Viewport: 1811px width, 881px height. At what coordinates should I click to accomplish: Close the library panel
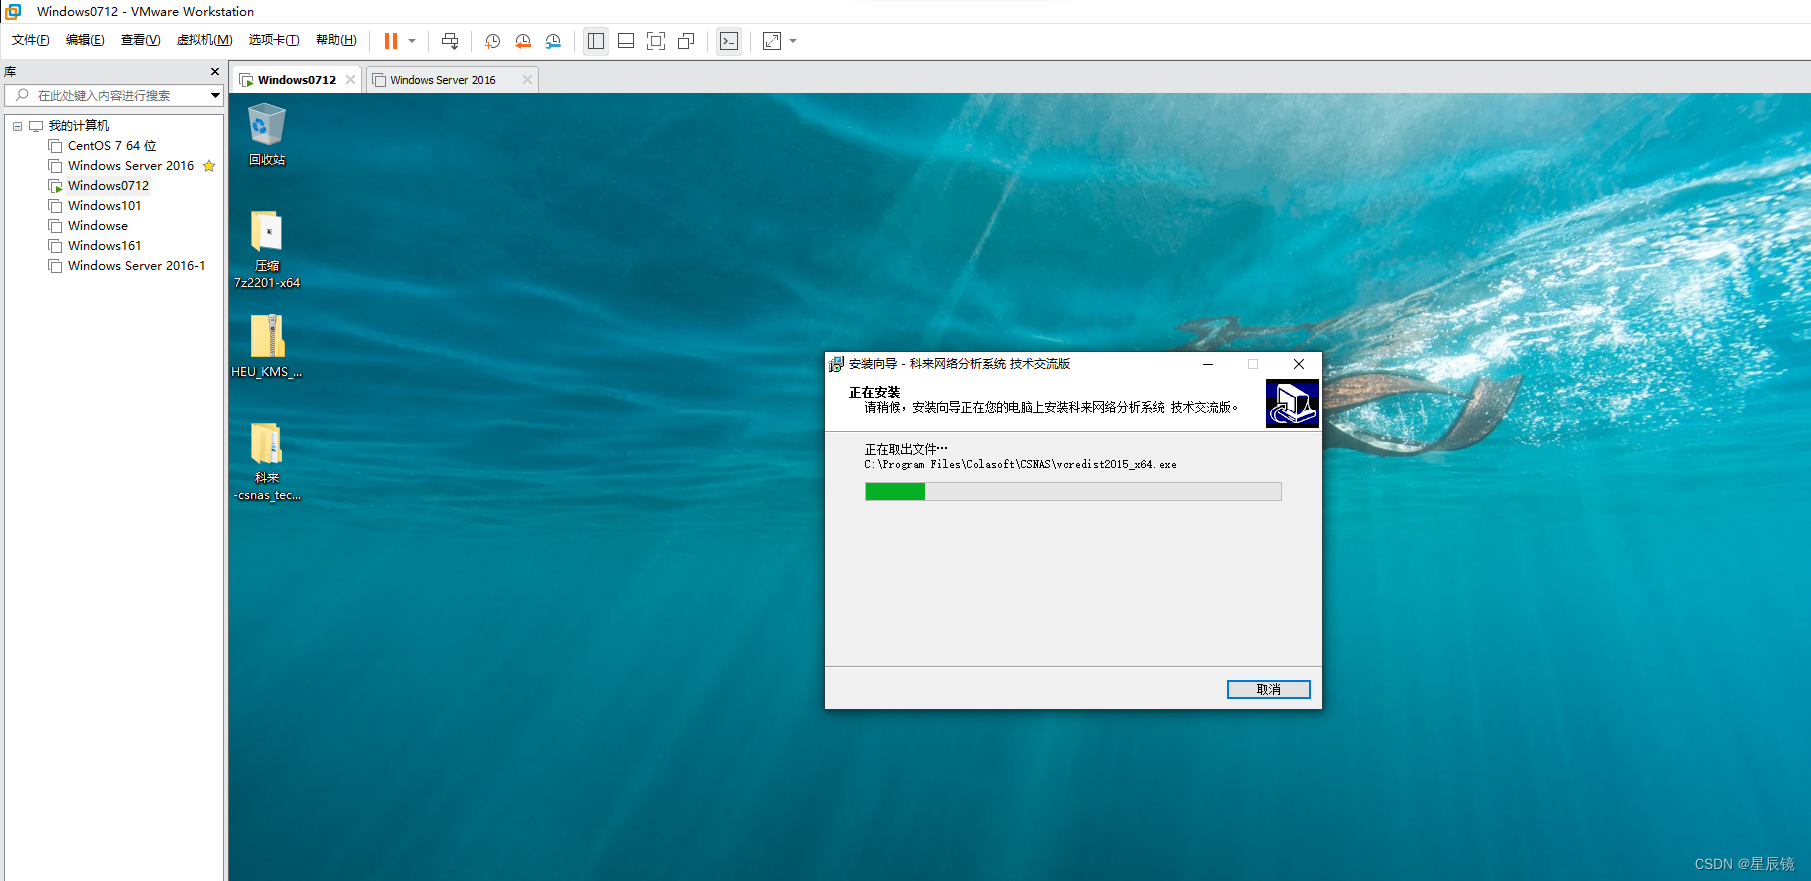click(214, 72)
